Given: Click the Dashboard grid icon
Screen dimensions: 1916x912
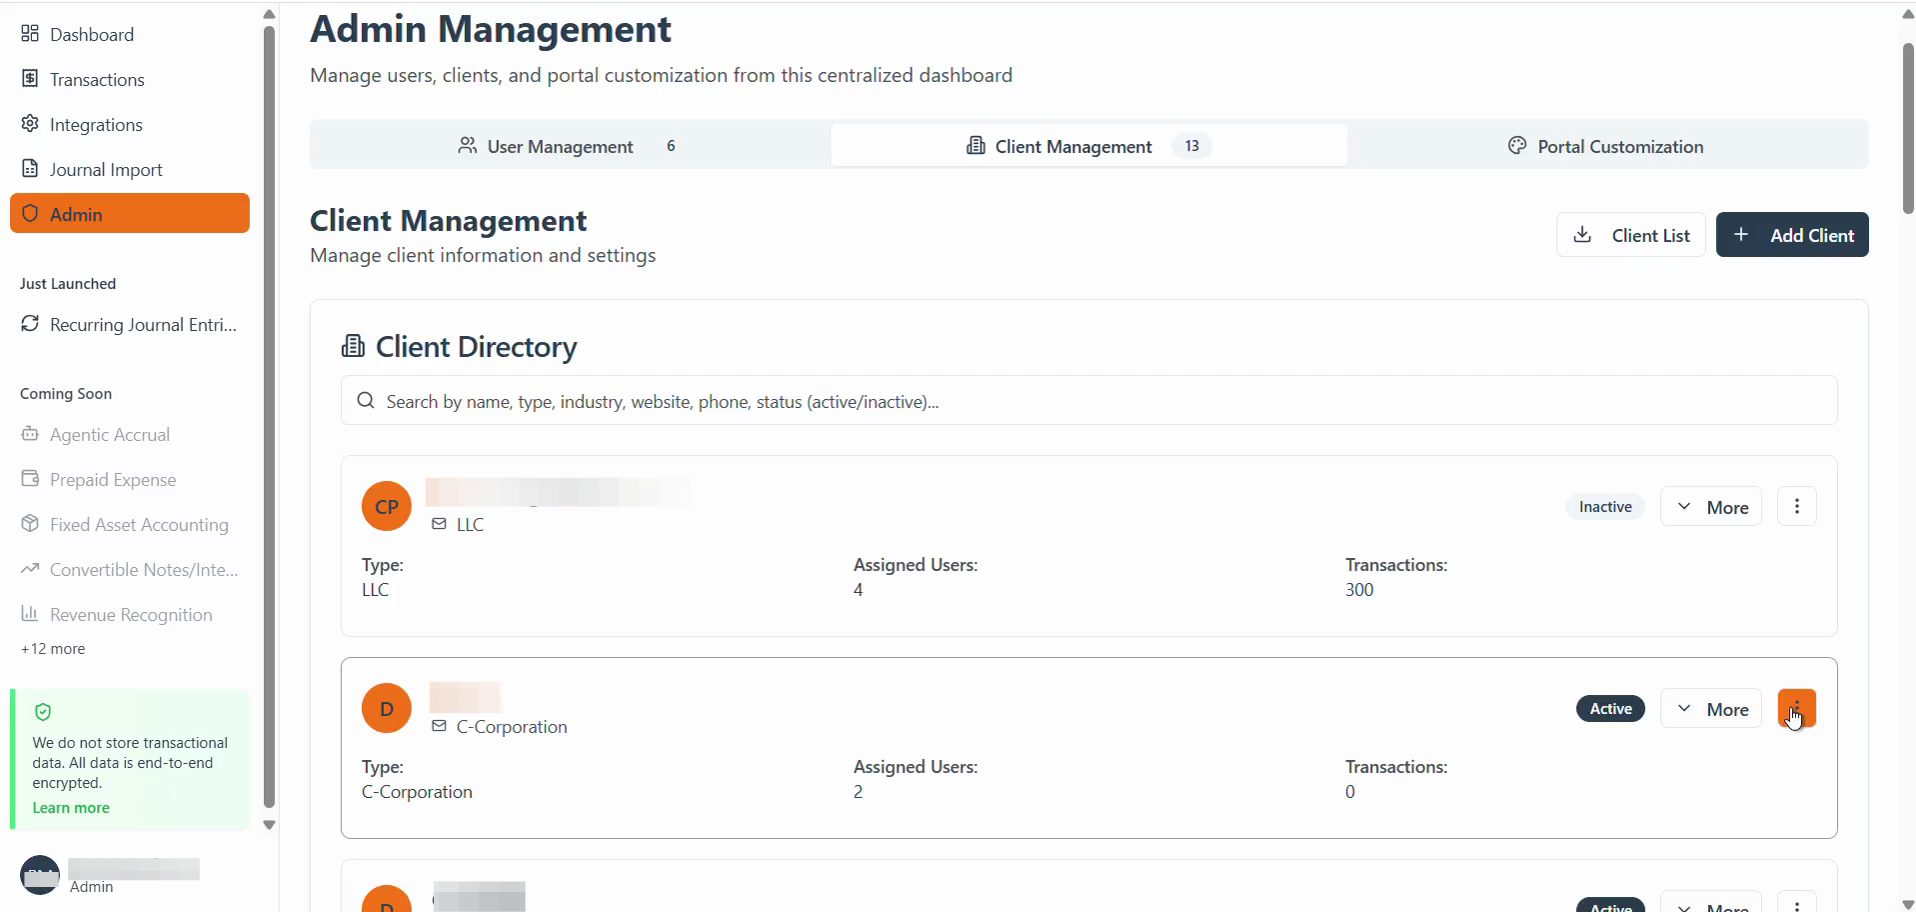Looking at the screenshot, I should [x=30, y=34].
